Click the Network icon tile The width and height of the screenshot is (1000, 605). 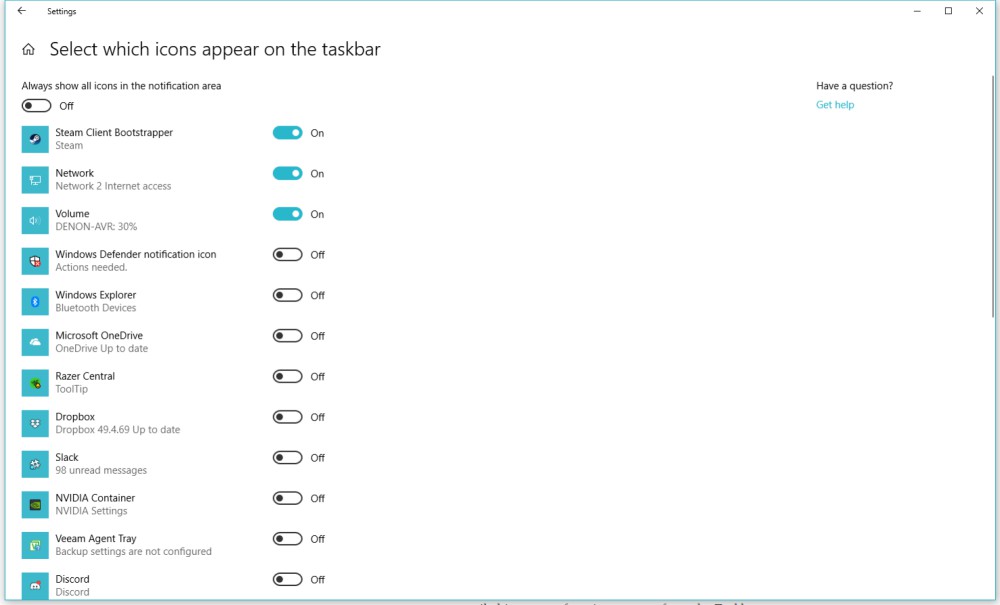pyautogui.click(x=35, y=180)
